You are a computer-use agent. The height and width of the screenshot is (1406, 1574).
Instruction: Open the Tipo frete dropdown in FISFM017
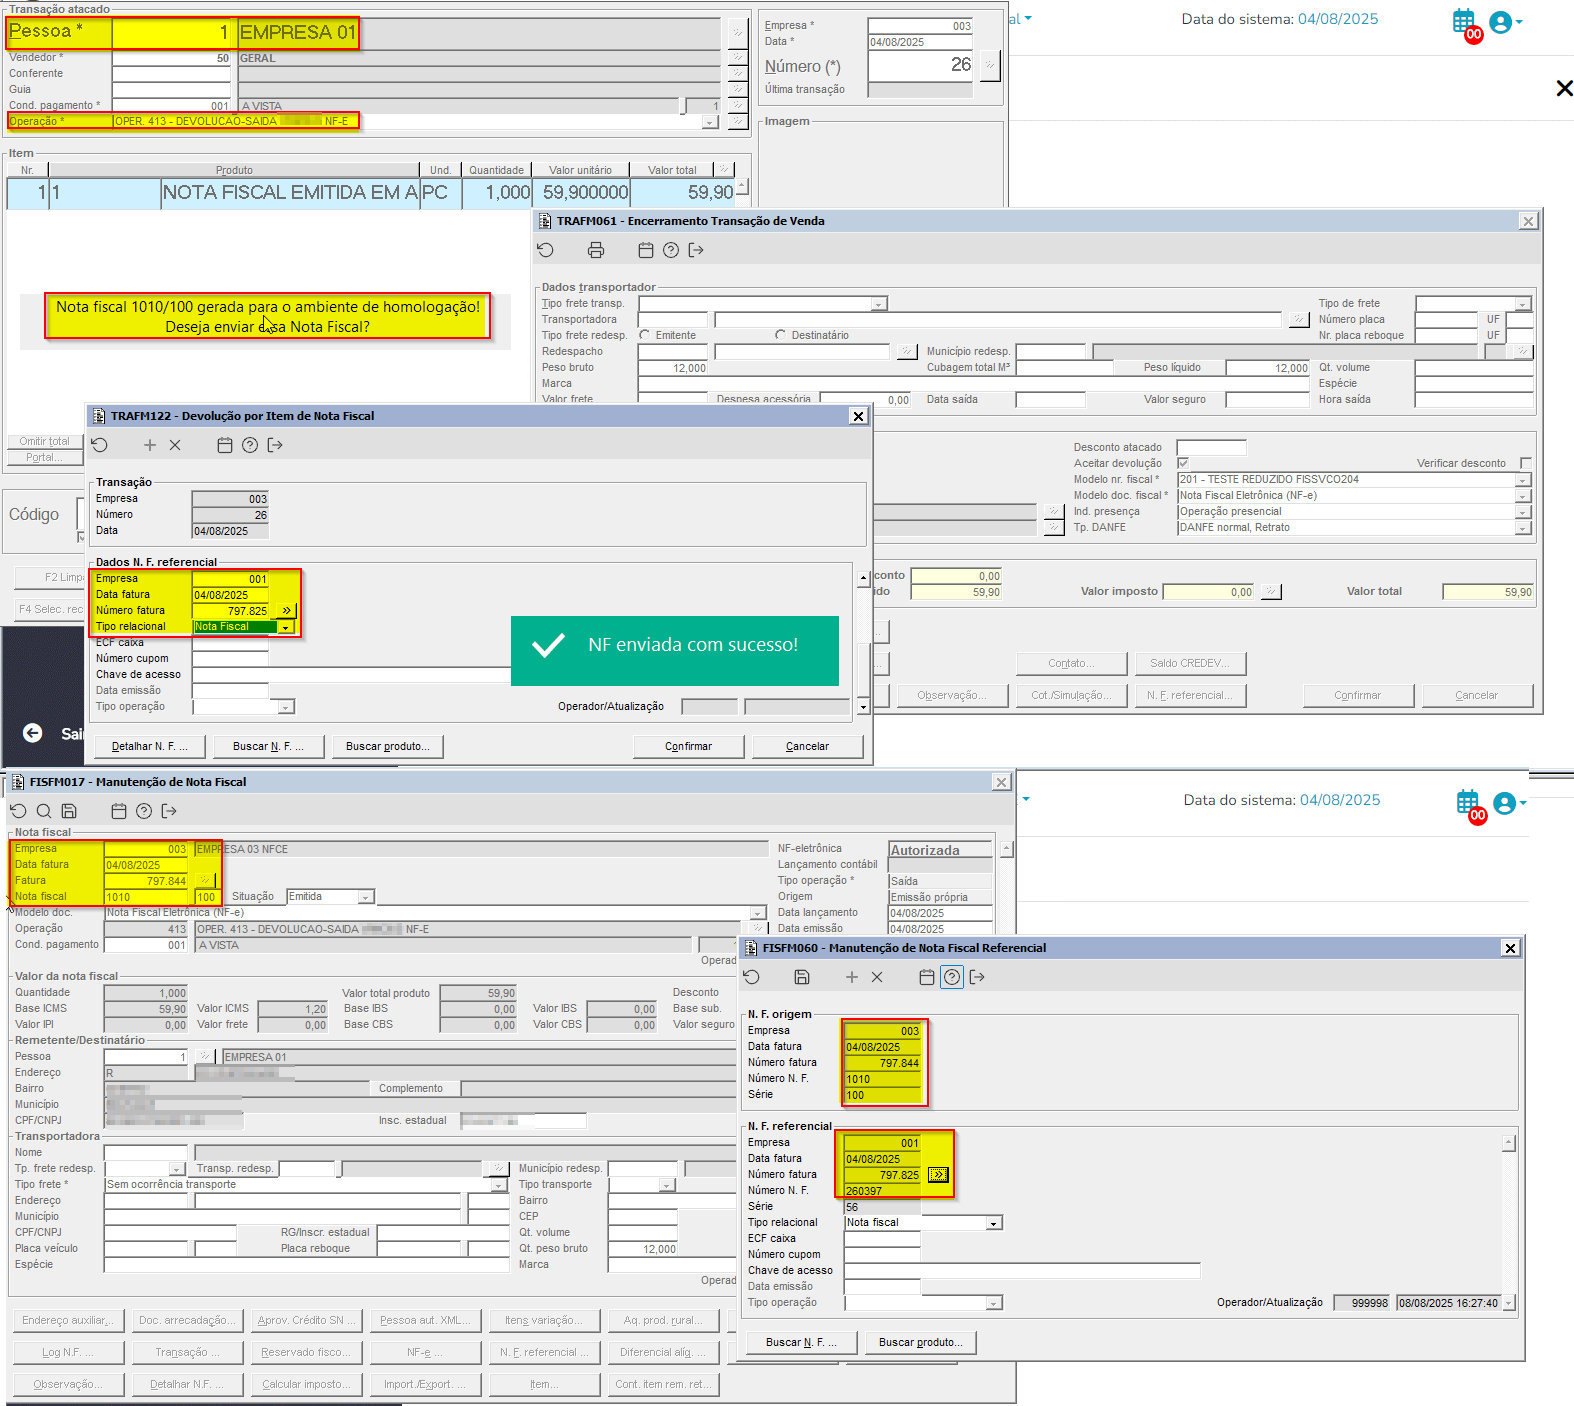point(499,1185)
